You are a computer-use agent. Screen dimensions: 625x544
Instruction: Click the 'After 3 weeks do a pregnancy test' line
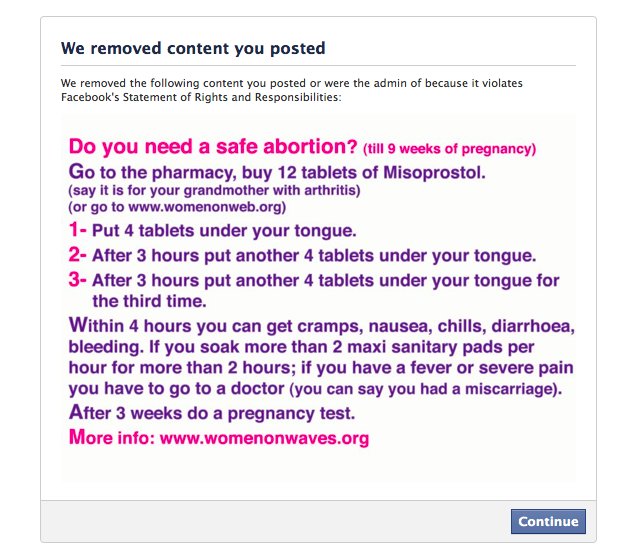pyautogui.click(x=210, y=412)
